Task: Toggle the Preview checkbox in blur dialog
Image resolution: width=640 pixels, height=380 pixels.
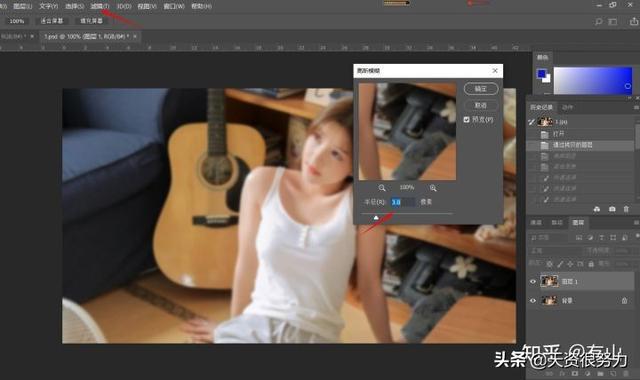Action: point(467,120)
